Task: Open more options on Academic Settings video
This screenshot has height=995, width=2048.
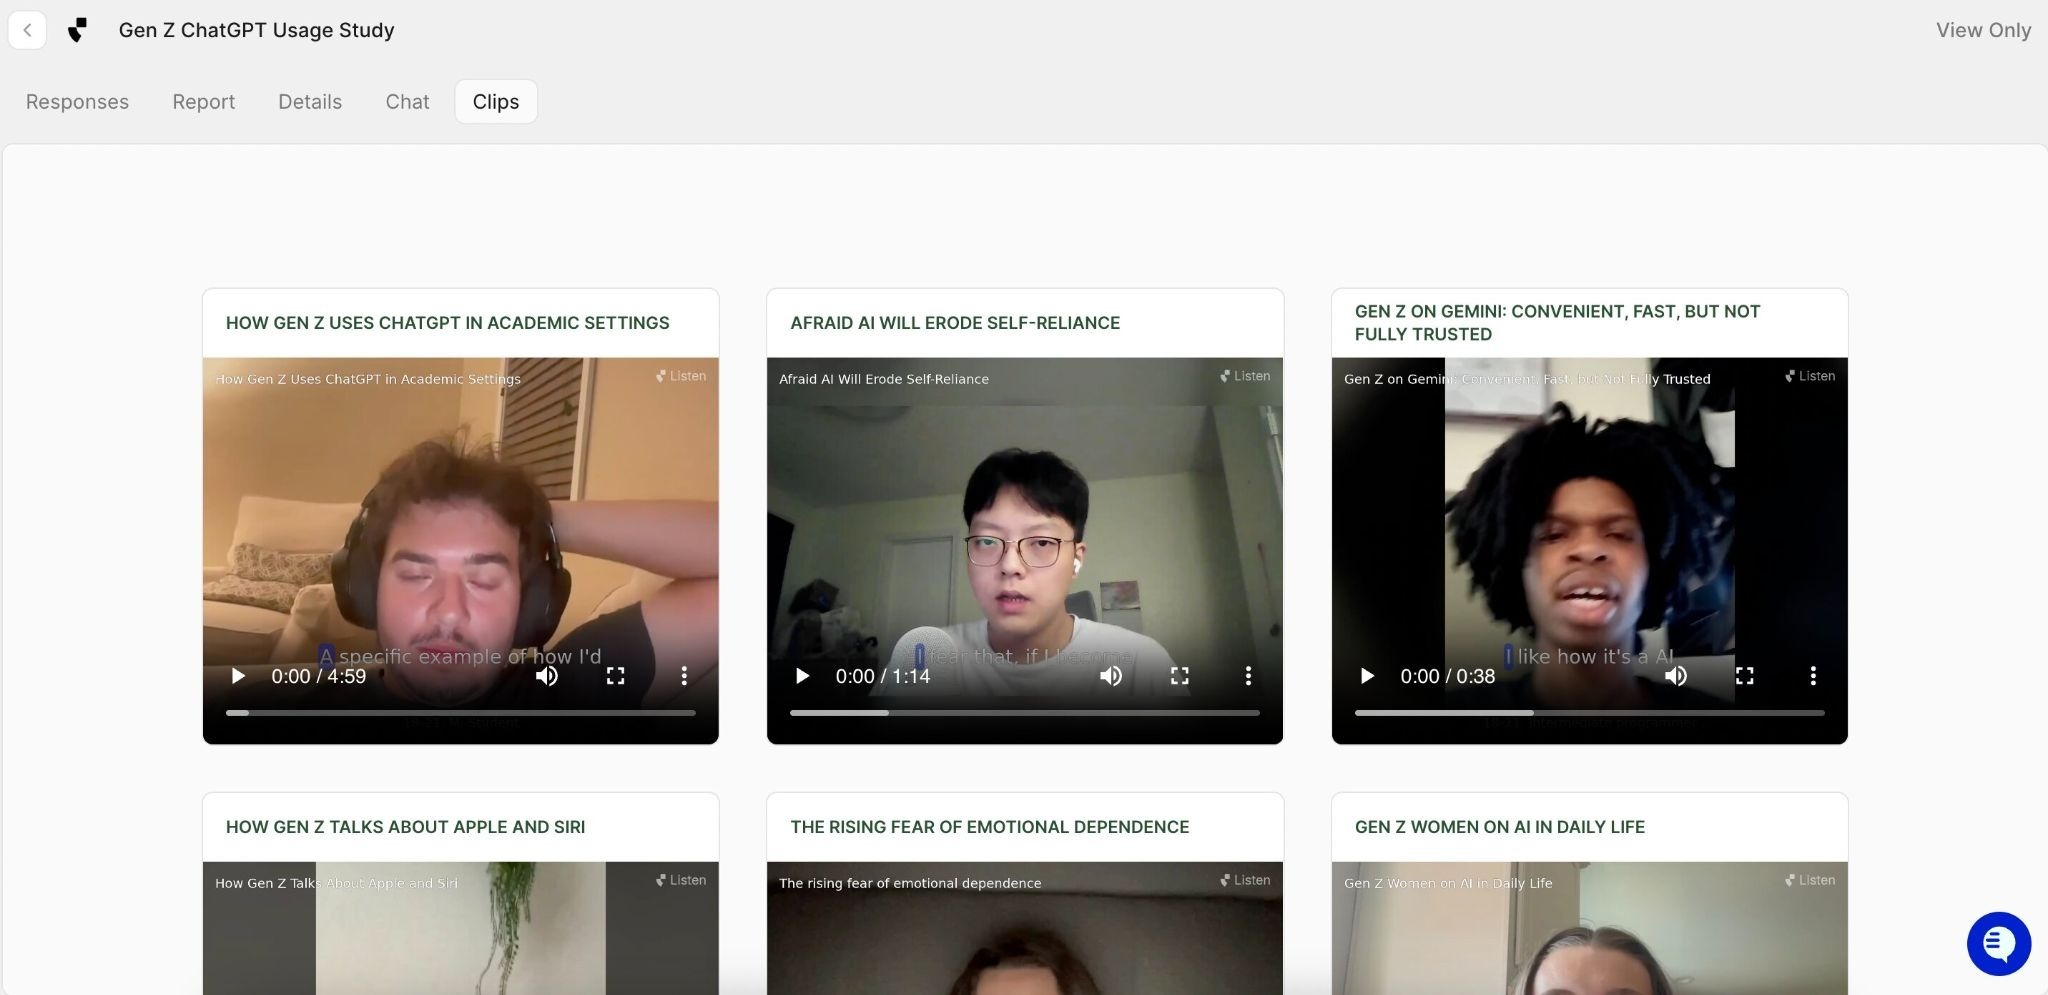Action: 684,676
